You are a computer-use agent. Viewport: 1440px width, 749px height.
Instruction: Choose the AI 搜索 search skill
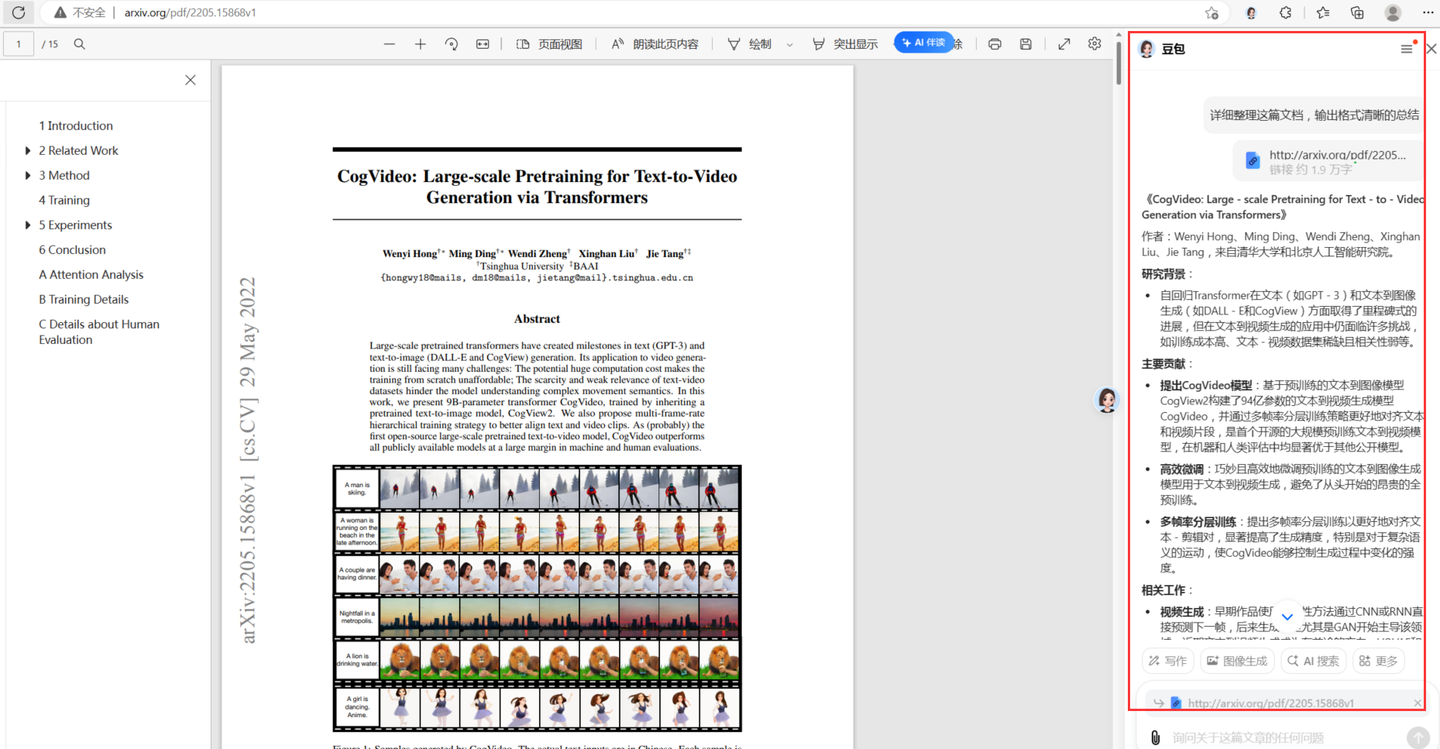click(1313, 661)
